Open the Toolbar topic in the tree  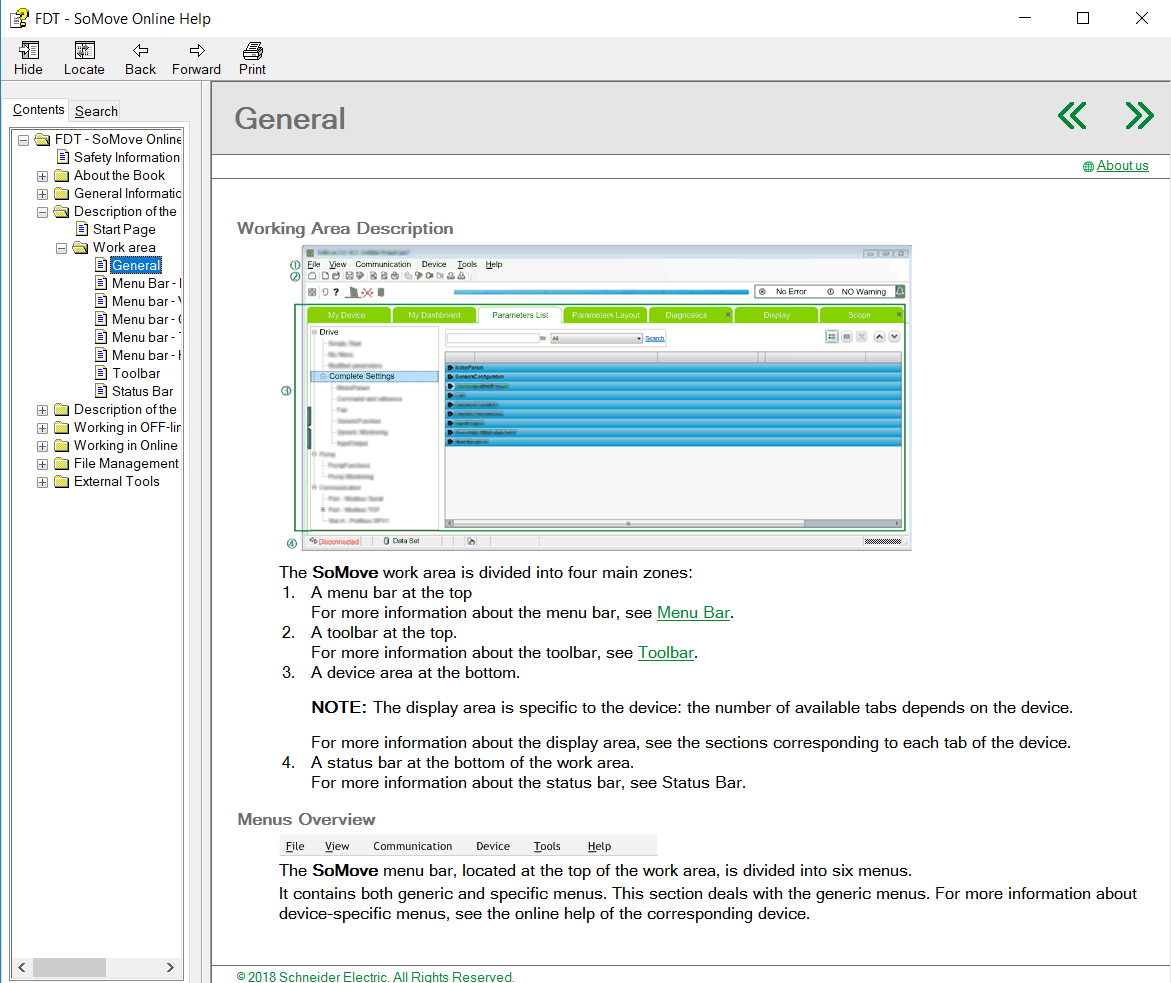(x=136, y=373)
